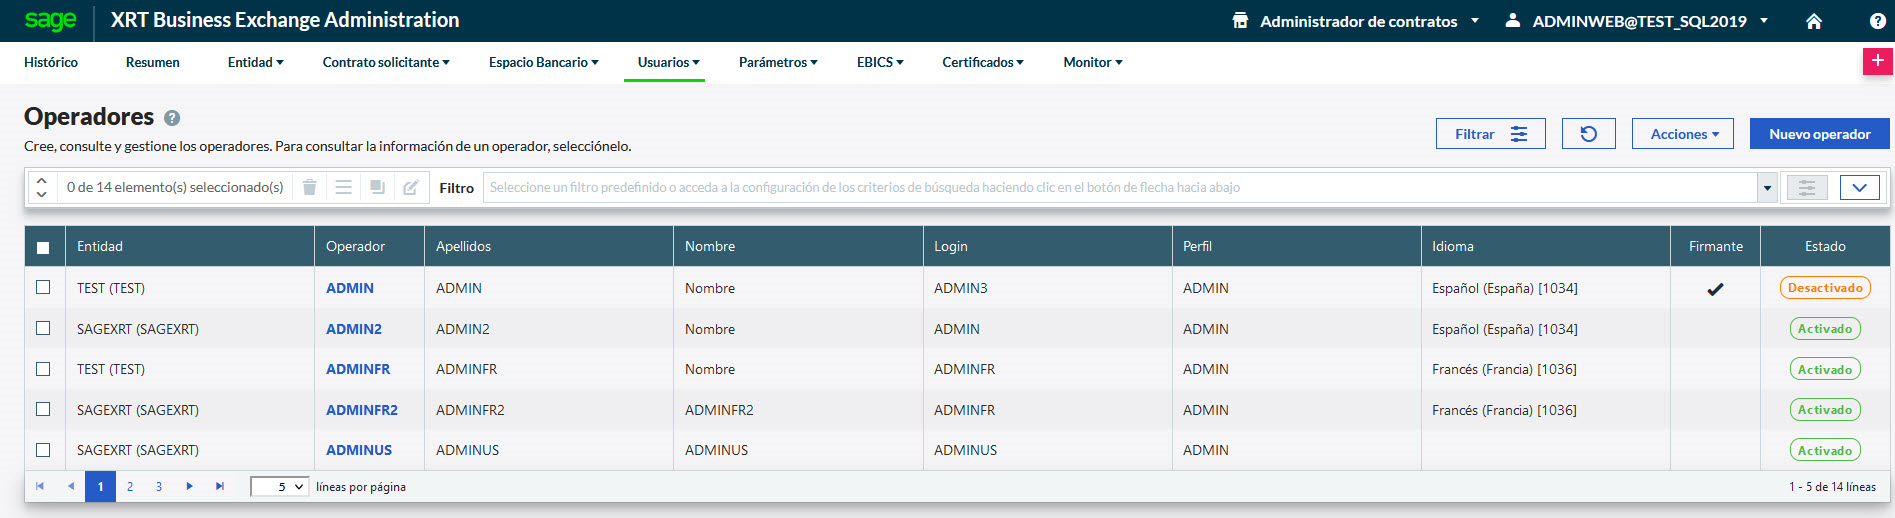This screenshot has height=518, width=1895.
Task: Expand search criteria with blue chevron
Action: [1859, 187]
